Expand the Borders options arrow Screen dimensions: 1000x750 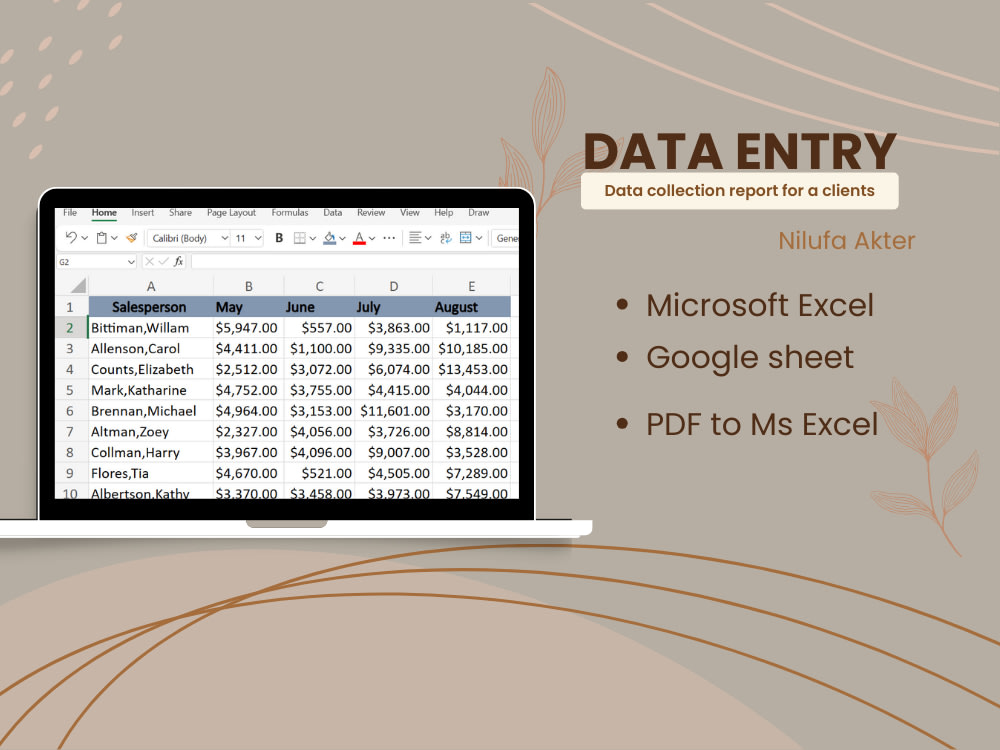(312, 239)
